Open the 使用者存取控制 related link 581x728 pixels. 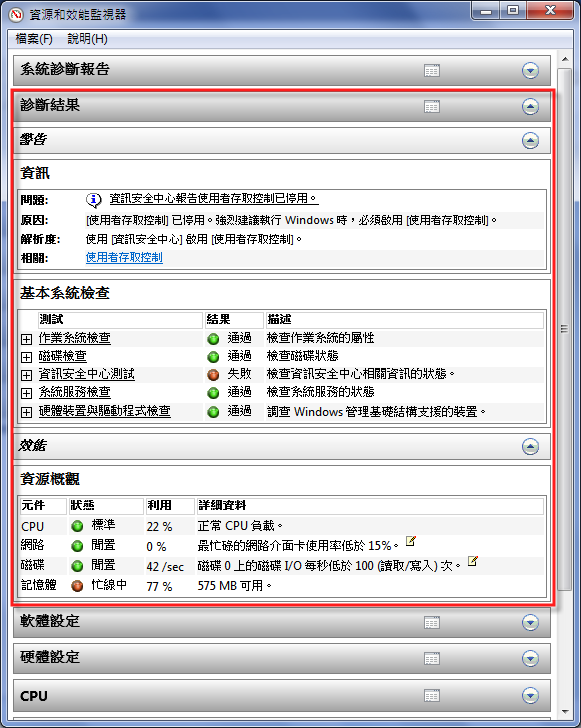coord(124,258)
